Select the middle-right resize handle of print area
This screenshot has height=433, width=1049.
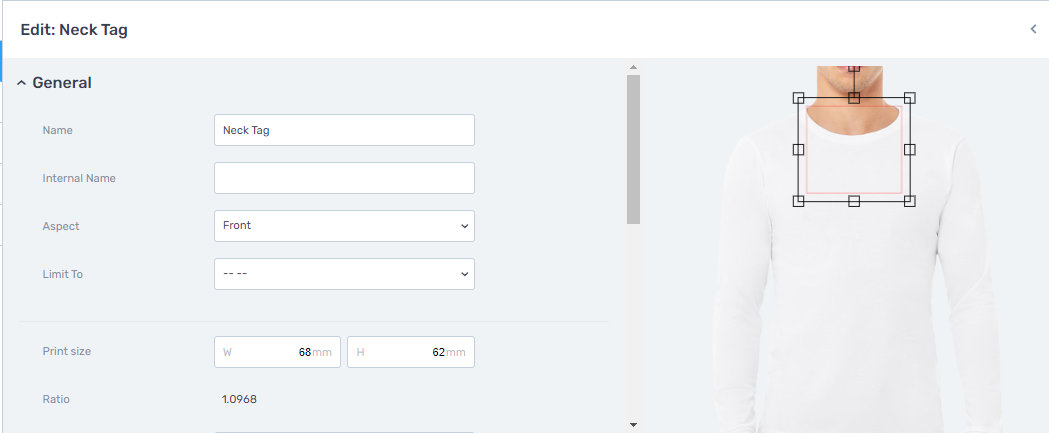909,149
